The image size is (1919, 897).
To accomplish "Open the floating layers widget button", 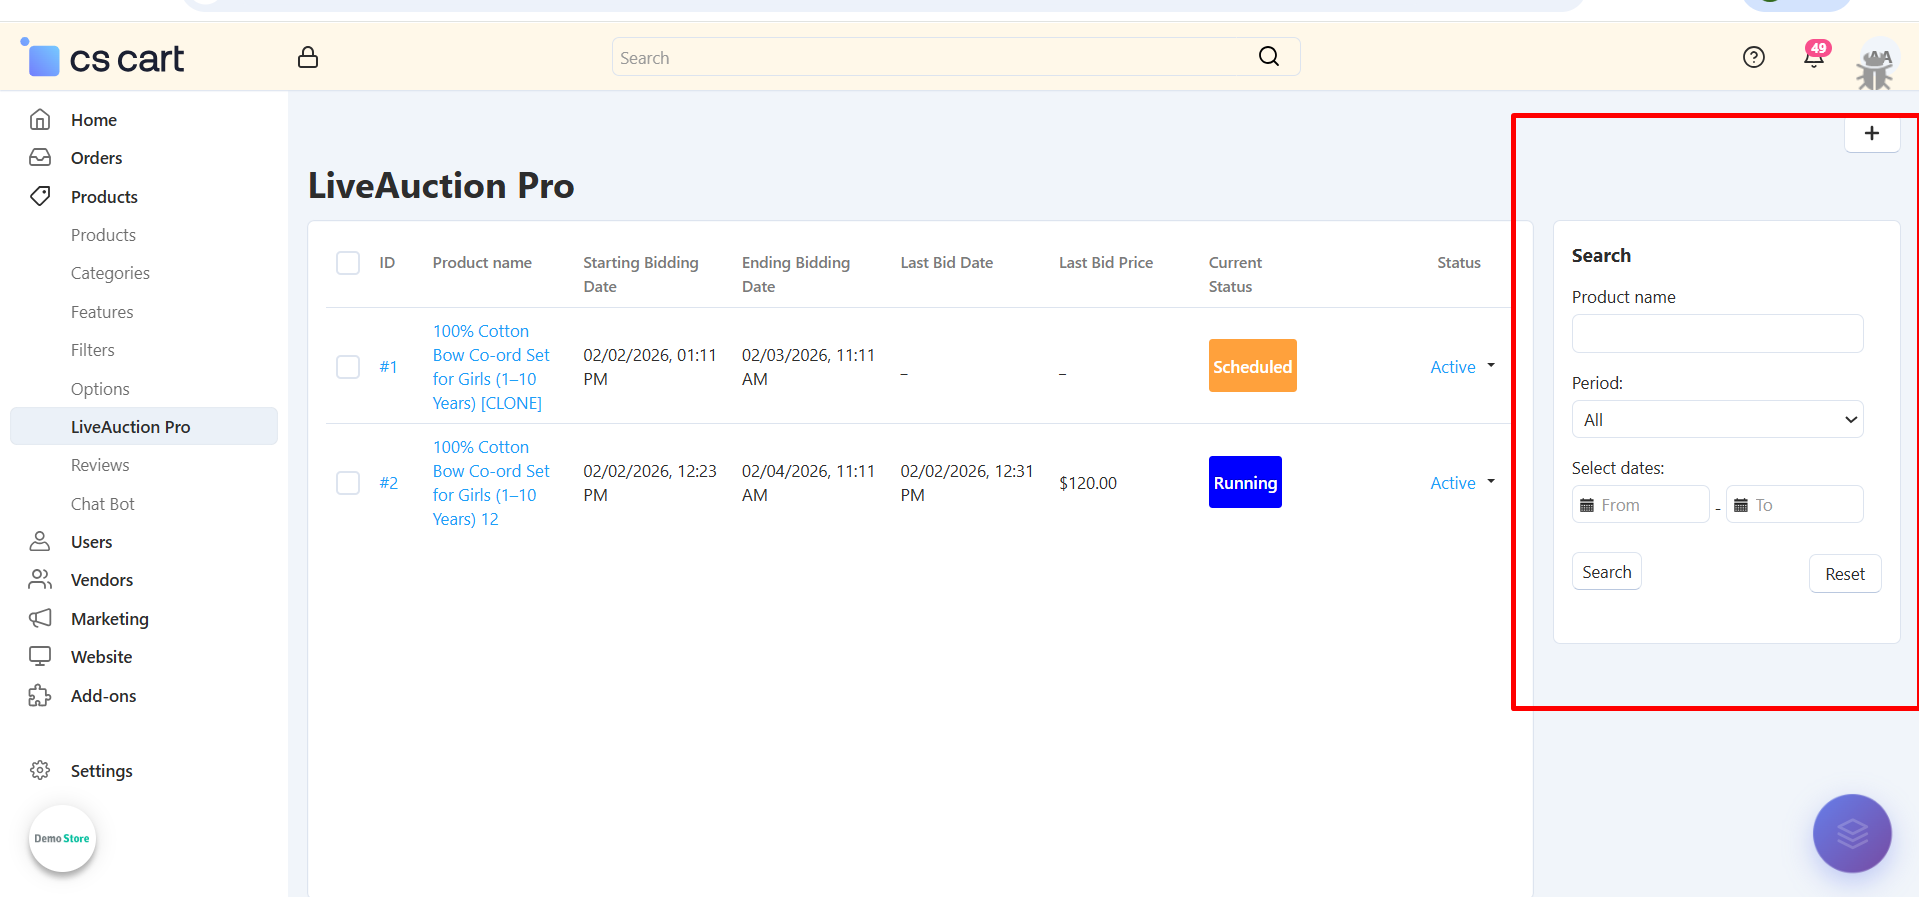I will point(1851,833).
